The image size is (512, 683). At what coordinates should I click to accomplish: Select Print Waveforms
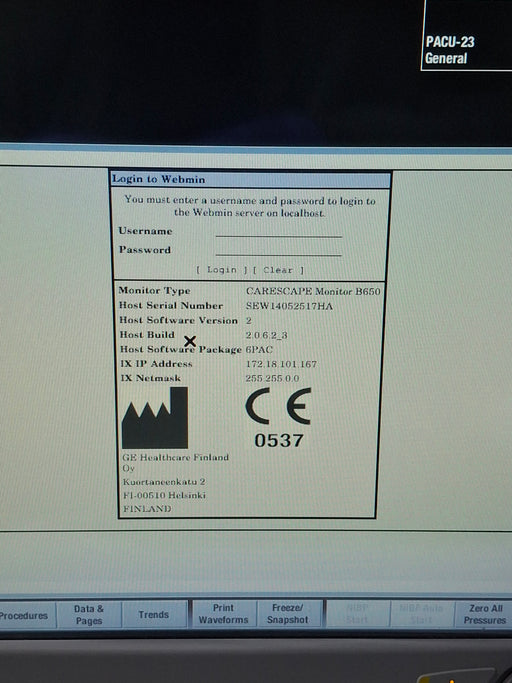tap(224, 614)
